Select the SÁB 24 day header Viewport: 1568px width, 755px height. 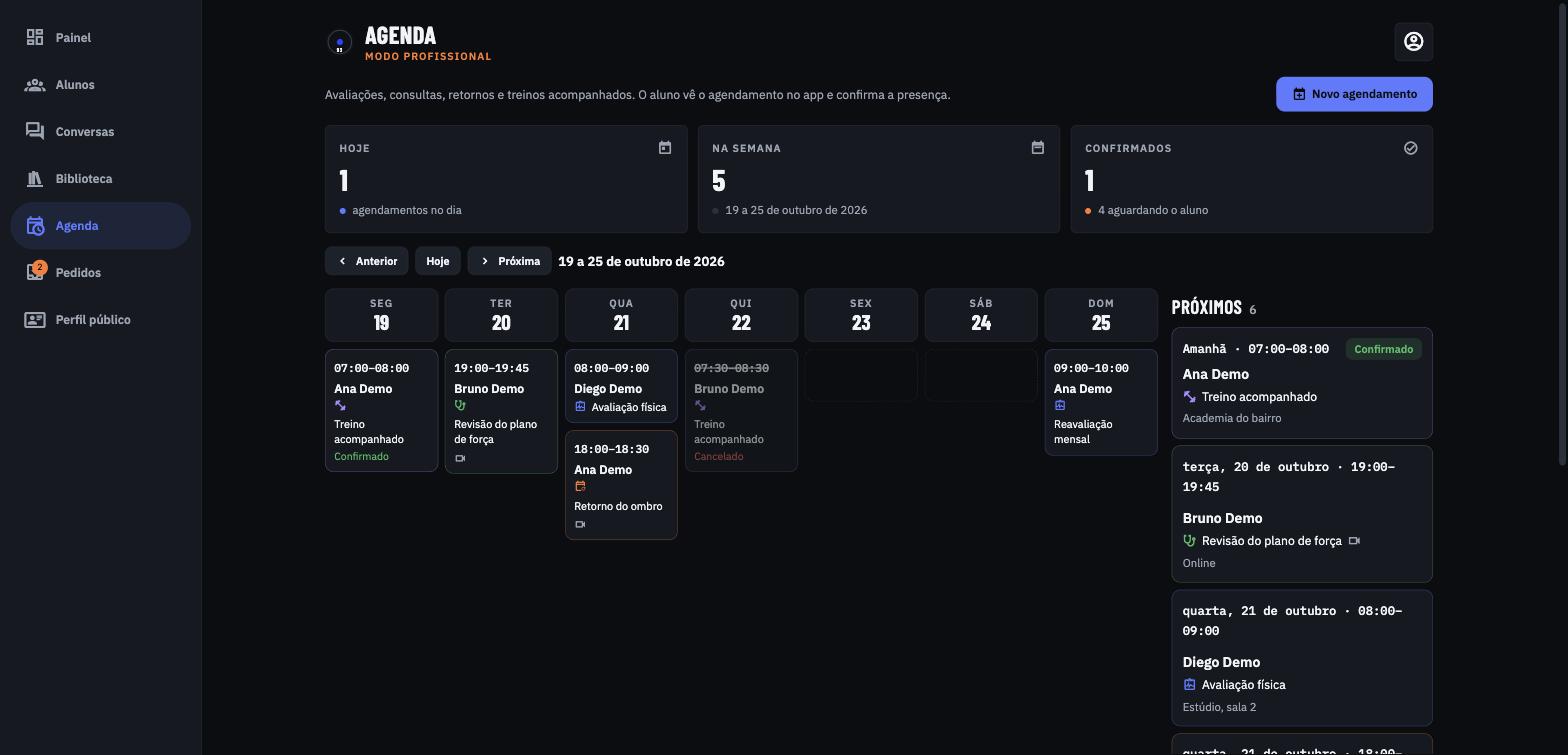point(981,315)
